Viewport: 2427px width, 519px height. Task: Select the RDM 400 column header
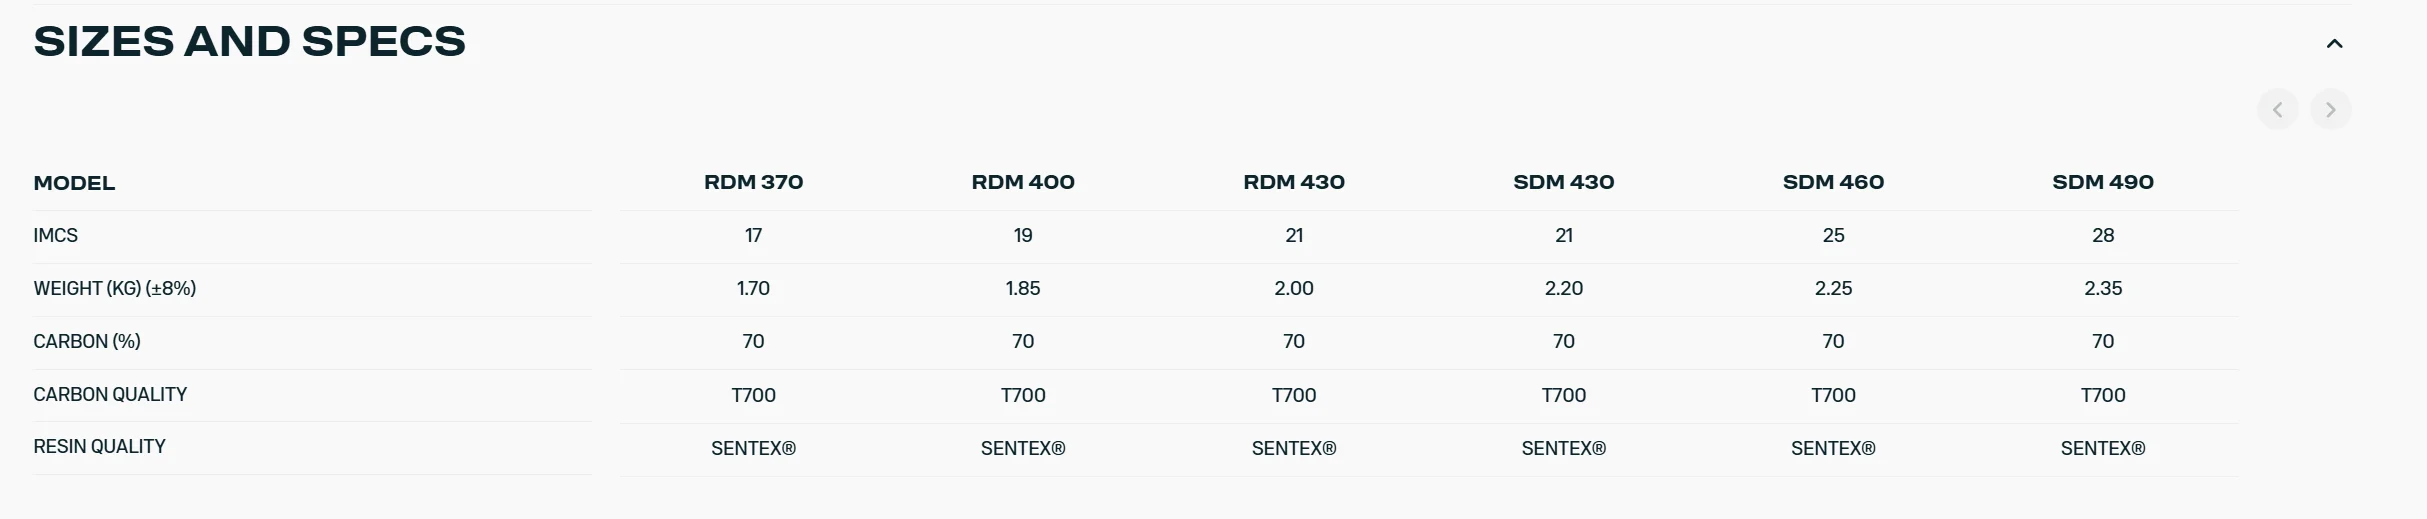[1023, 182]
